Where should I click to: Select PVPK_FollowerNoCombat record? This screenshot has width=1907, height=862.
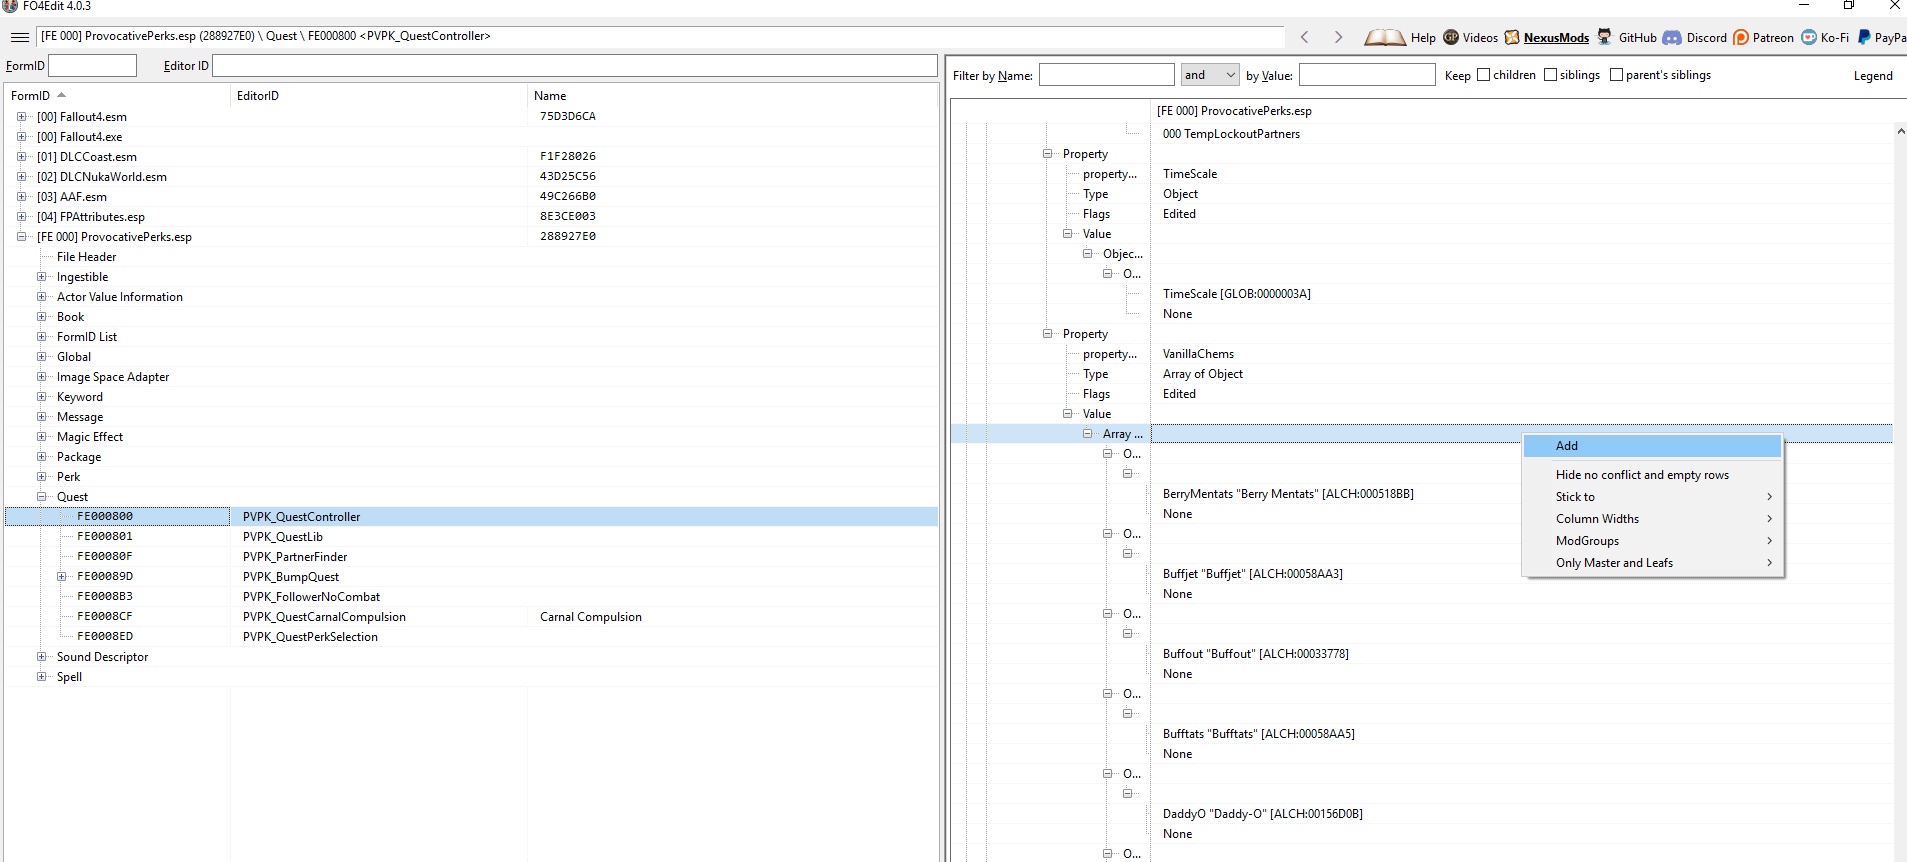click(x=471, y=597)
